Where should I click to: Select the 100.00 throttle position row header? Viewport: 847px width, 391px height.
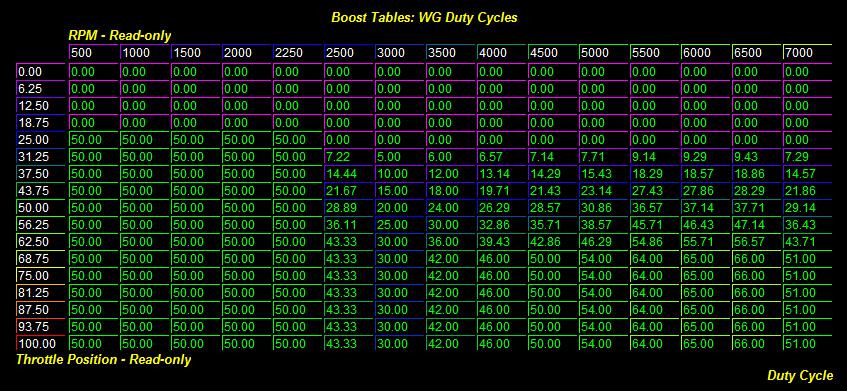41,343
